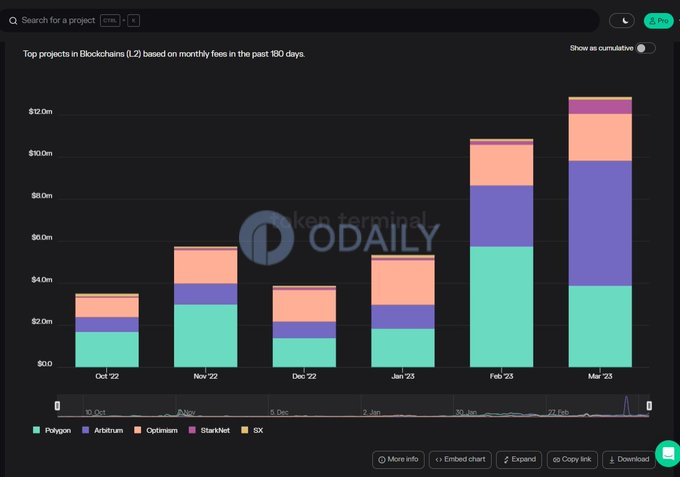Click the Jan '23 Optimism bar segment

click(403, 282)
